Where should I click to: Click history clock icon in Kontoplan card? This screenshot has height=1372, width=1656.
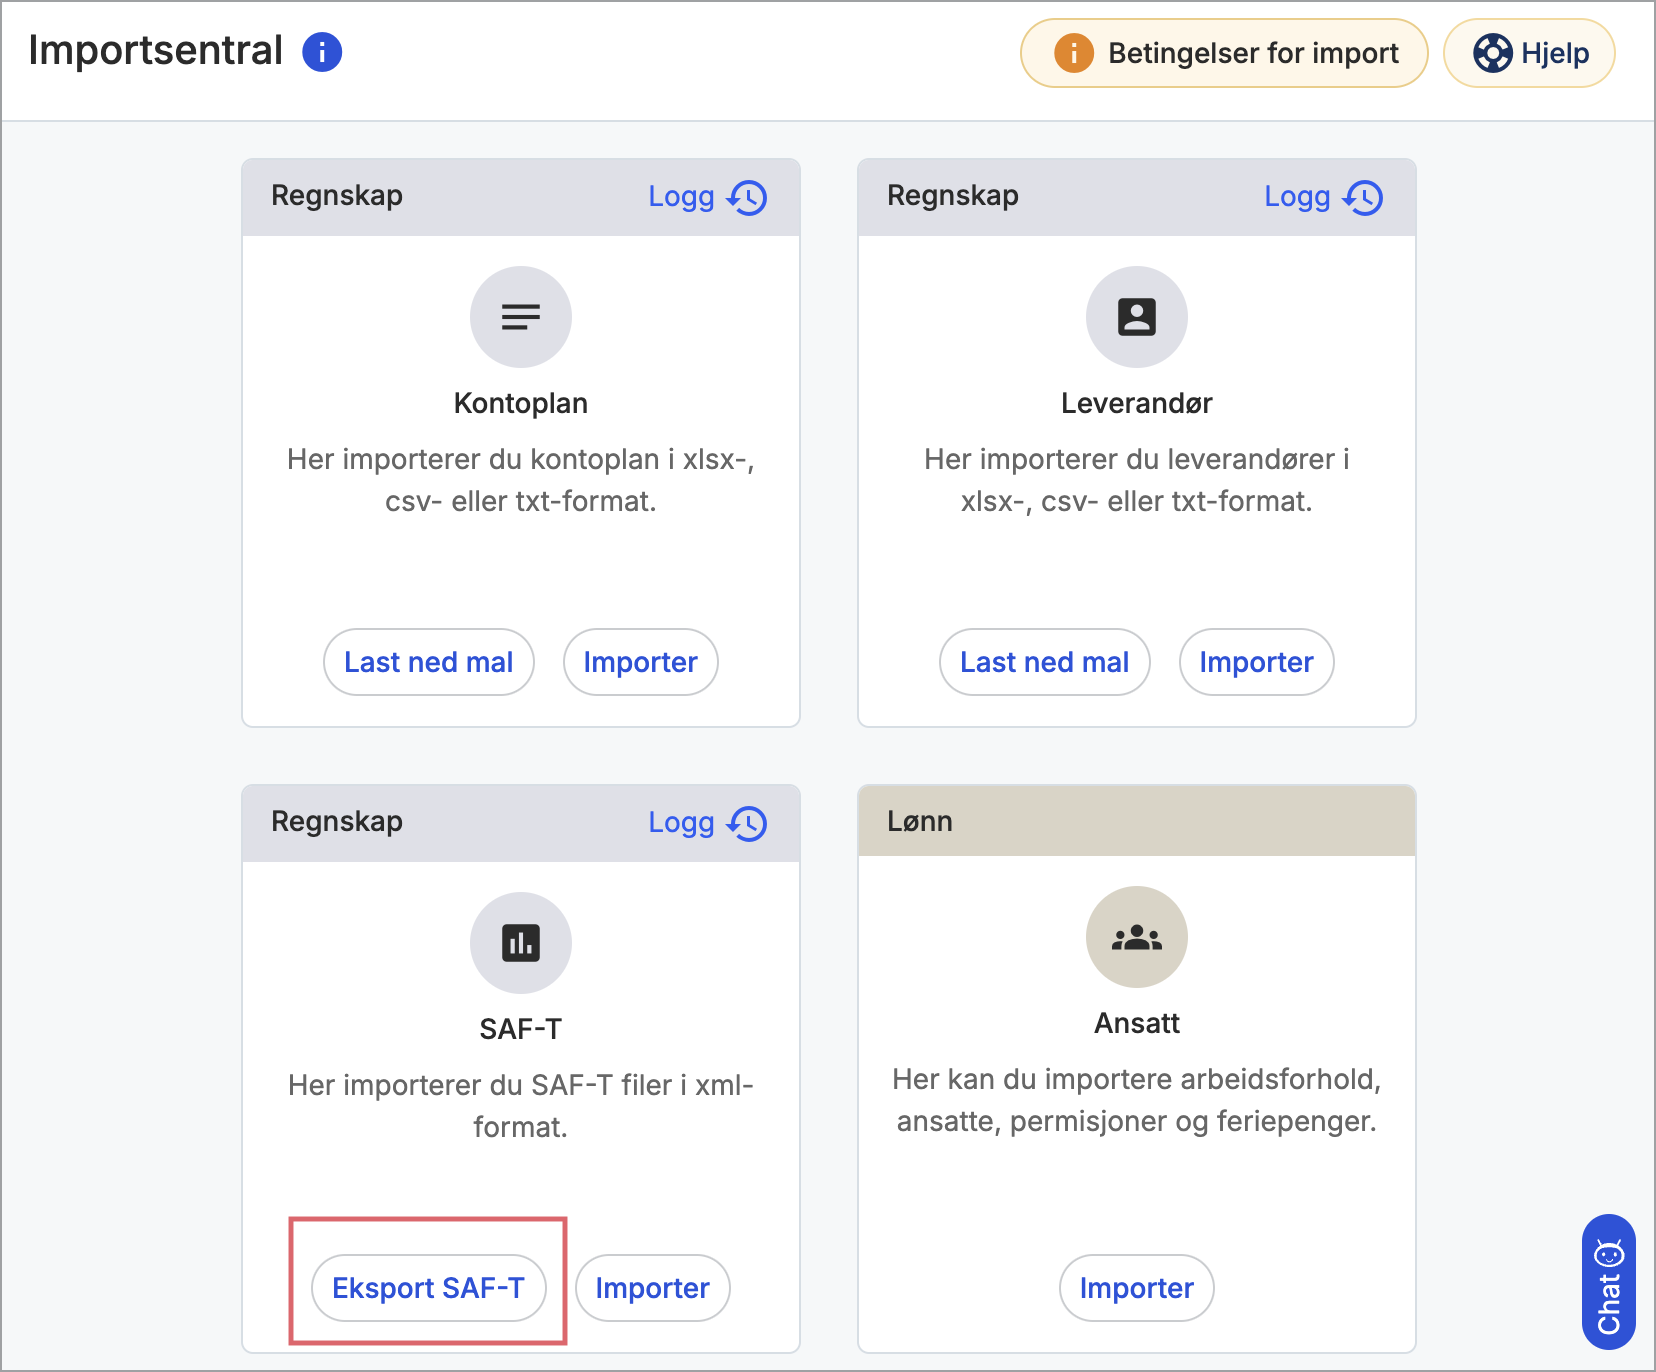[747, 197]
